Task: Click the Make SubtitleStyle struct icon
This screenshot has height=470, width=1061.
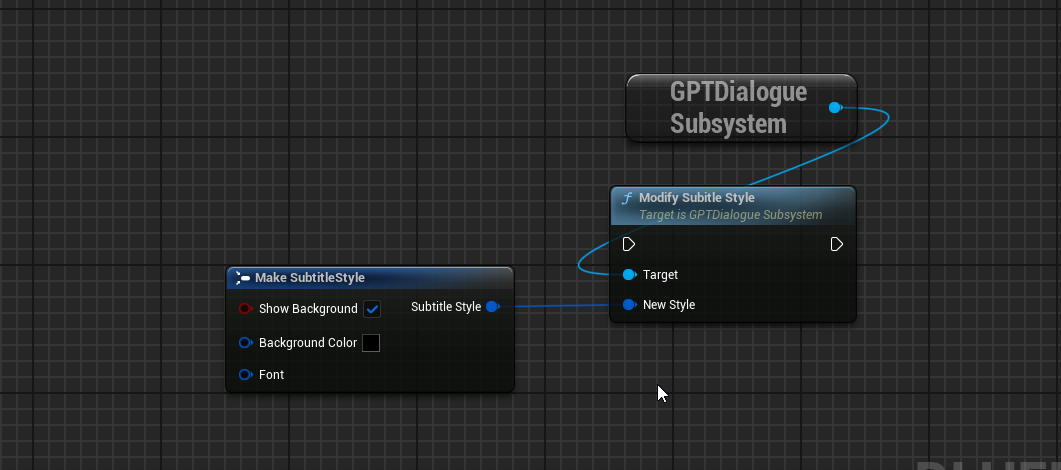Action: (243, 278)
